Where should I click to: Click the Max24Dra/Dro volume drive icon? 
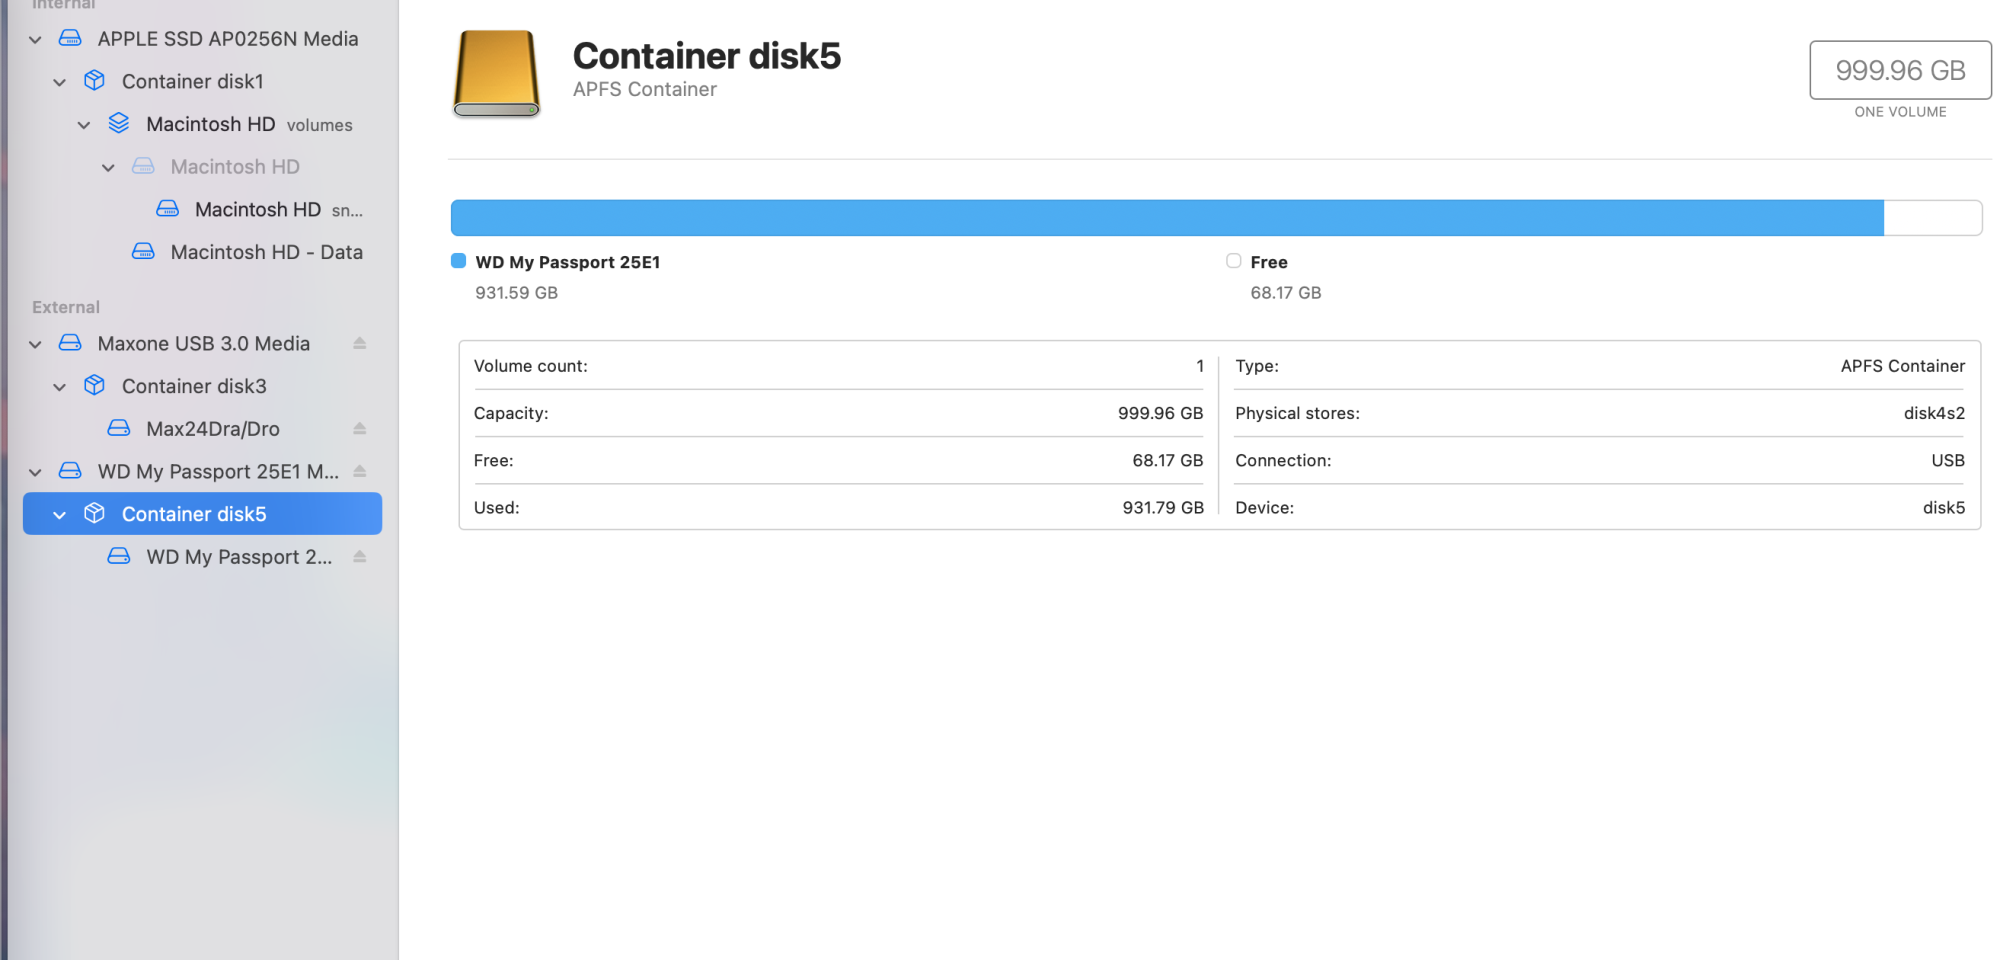tap(119, 428)
